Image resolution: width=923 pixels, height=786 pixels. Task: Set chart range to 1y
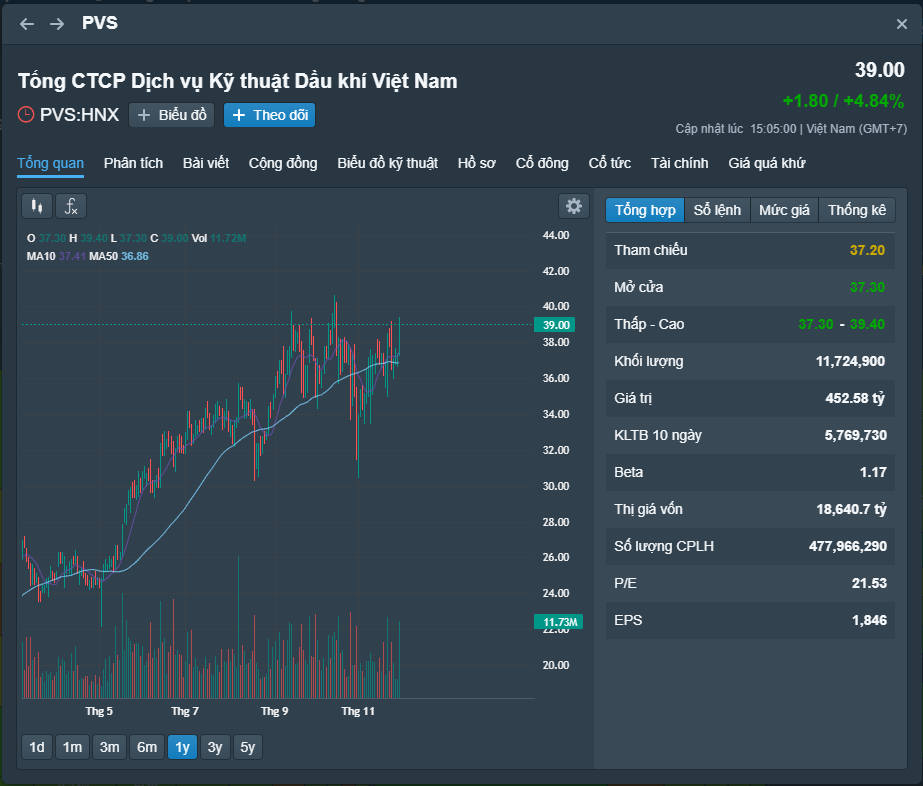(182, 747)
